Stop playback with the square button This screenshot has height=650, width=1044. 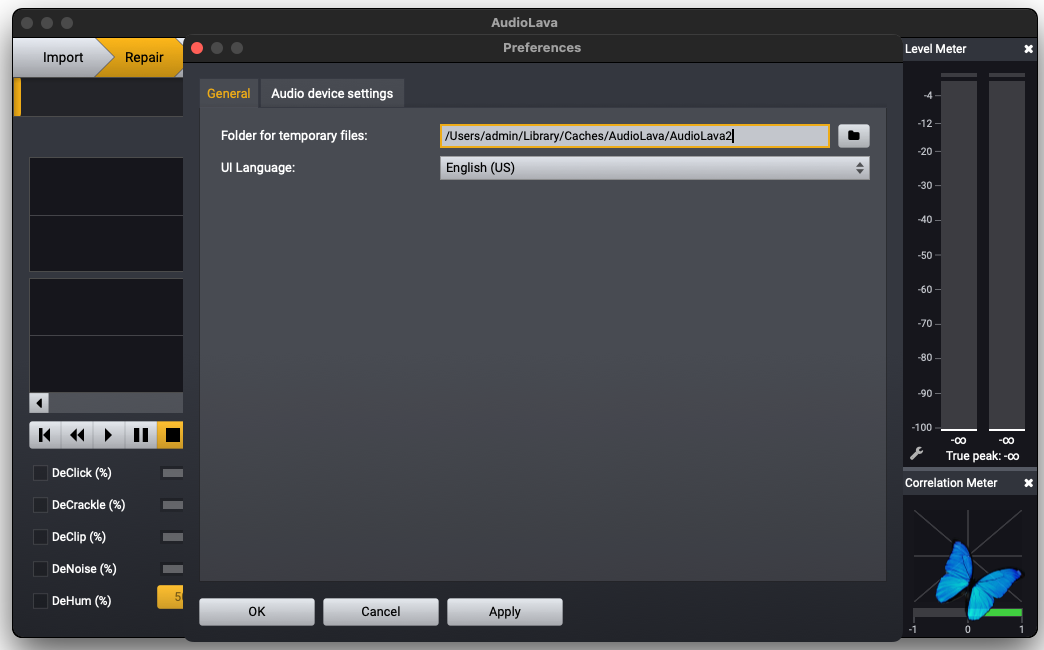coord(171,435)
